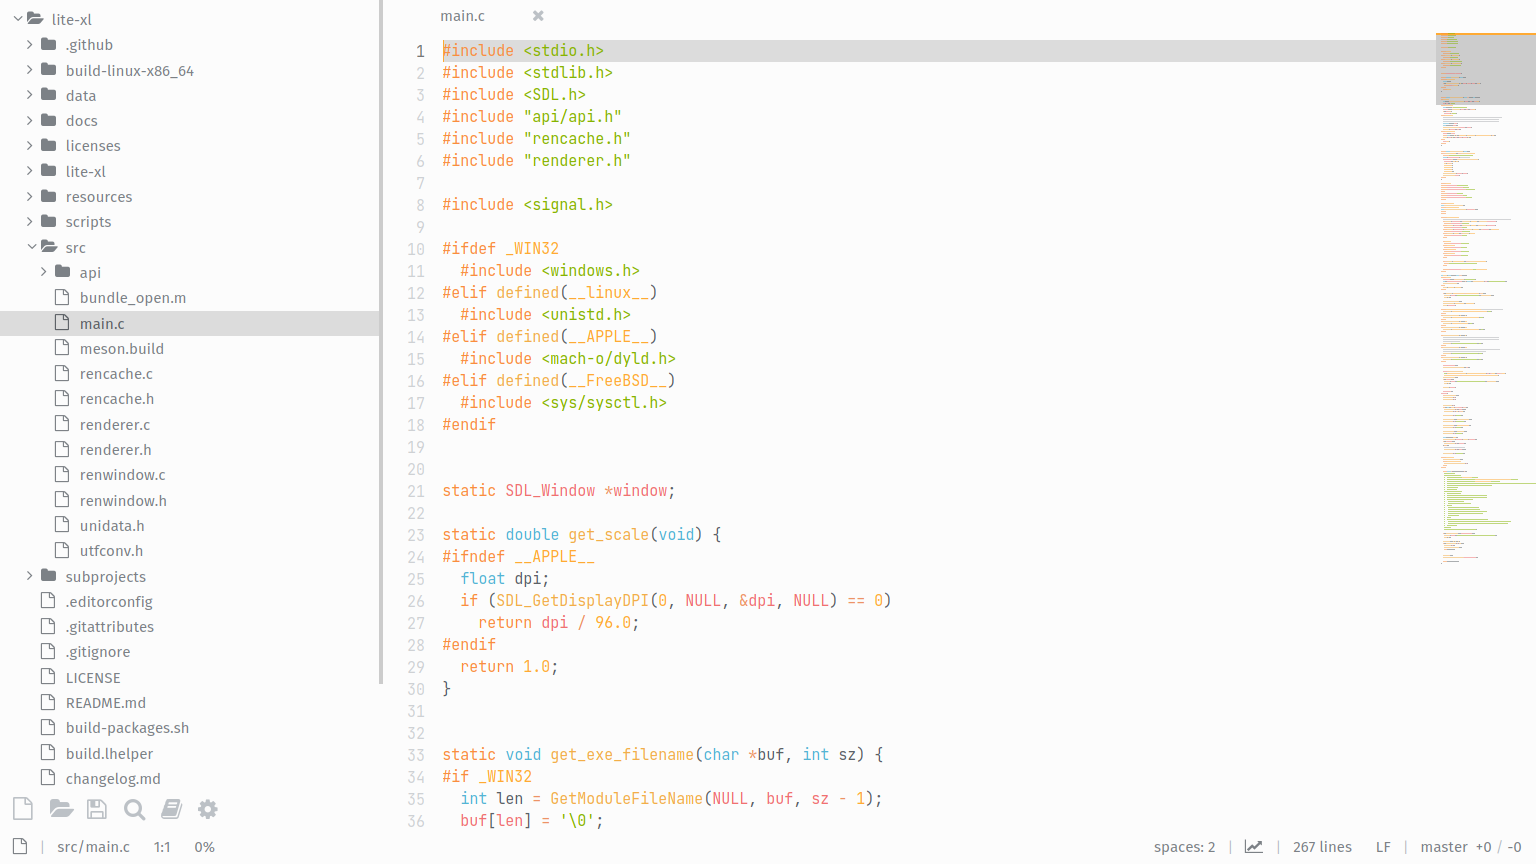
Task: Switch to the main.c tab
Action: point(463,16)
